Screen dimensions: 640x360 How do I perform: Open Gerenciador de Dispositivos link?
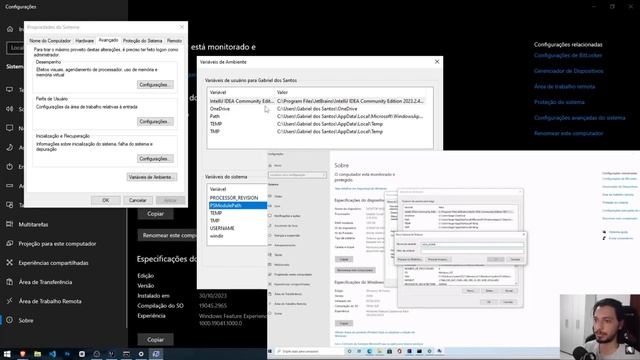(x=569, y=71)
